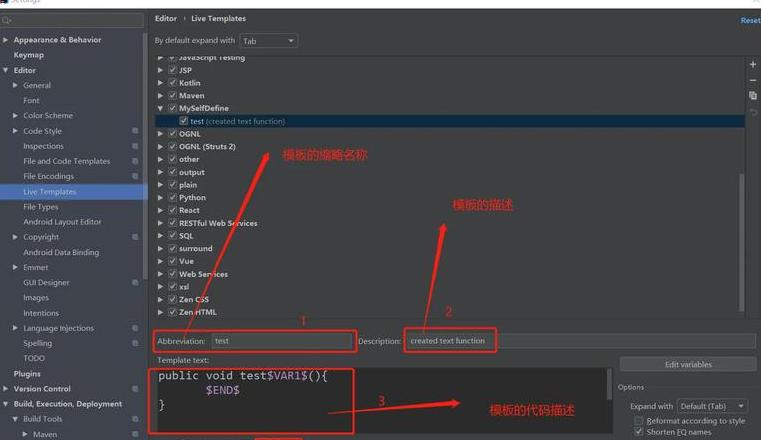This screenshot has height=440, width=761.
Task: Click inside the Template text editor
Action: [x=381, y=400]
